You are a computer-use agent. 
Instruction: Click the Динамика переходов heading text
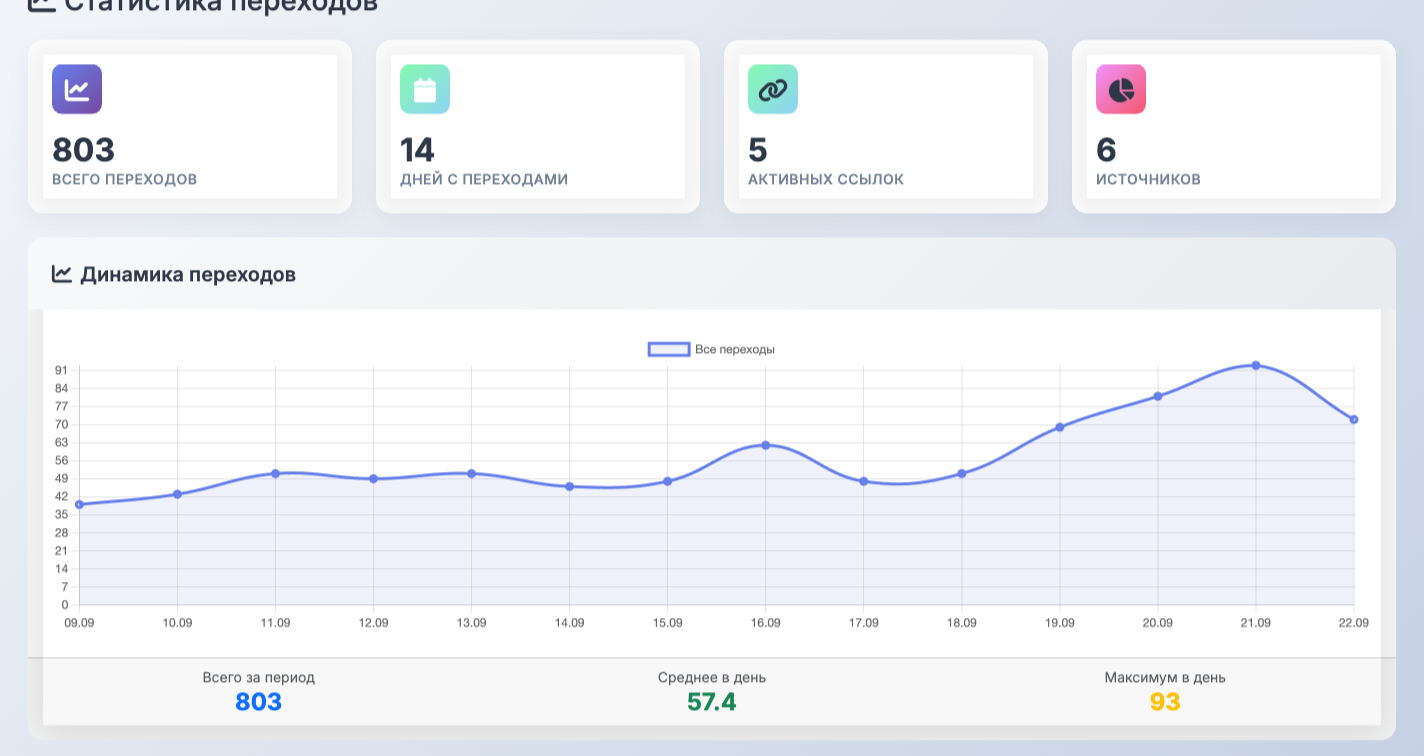click(188, 274)
